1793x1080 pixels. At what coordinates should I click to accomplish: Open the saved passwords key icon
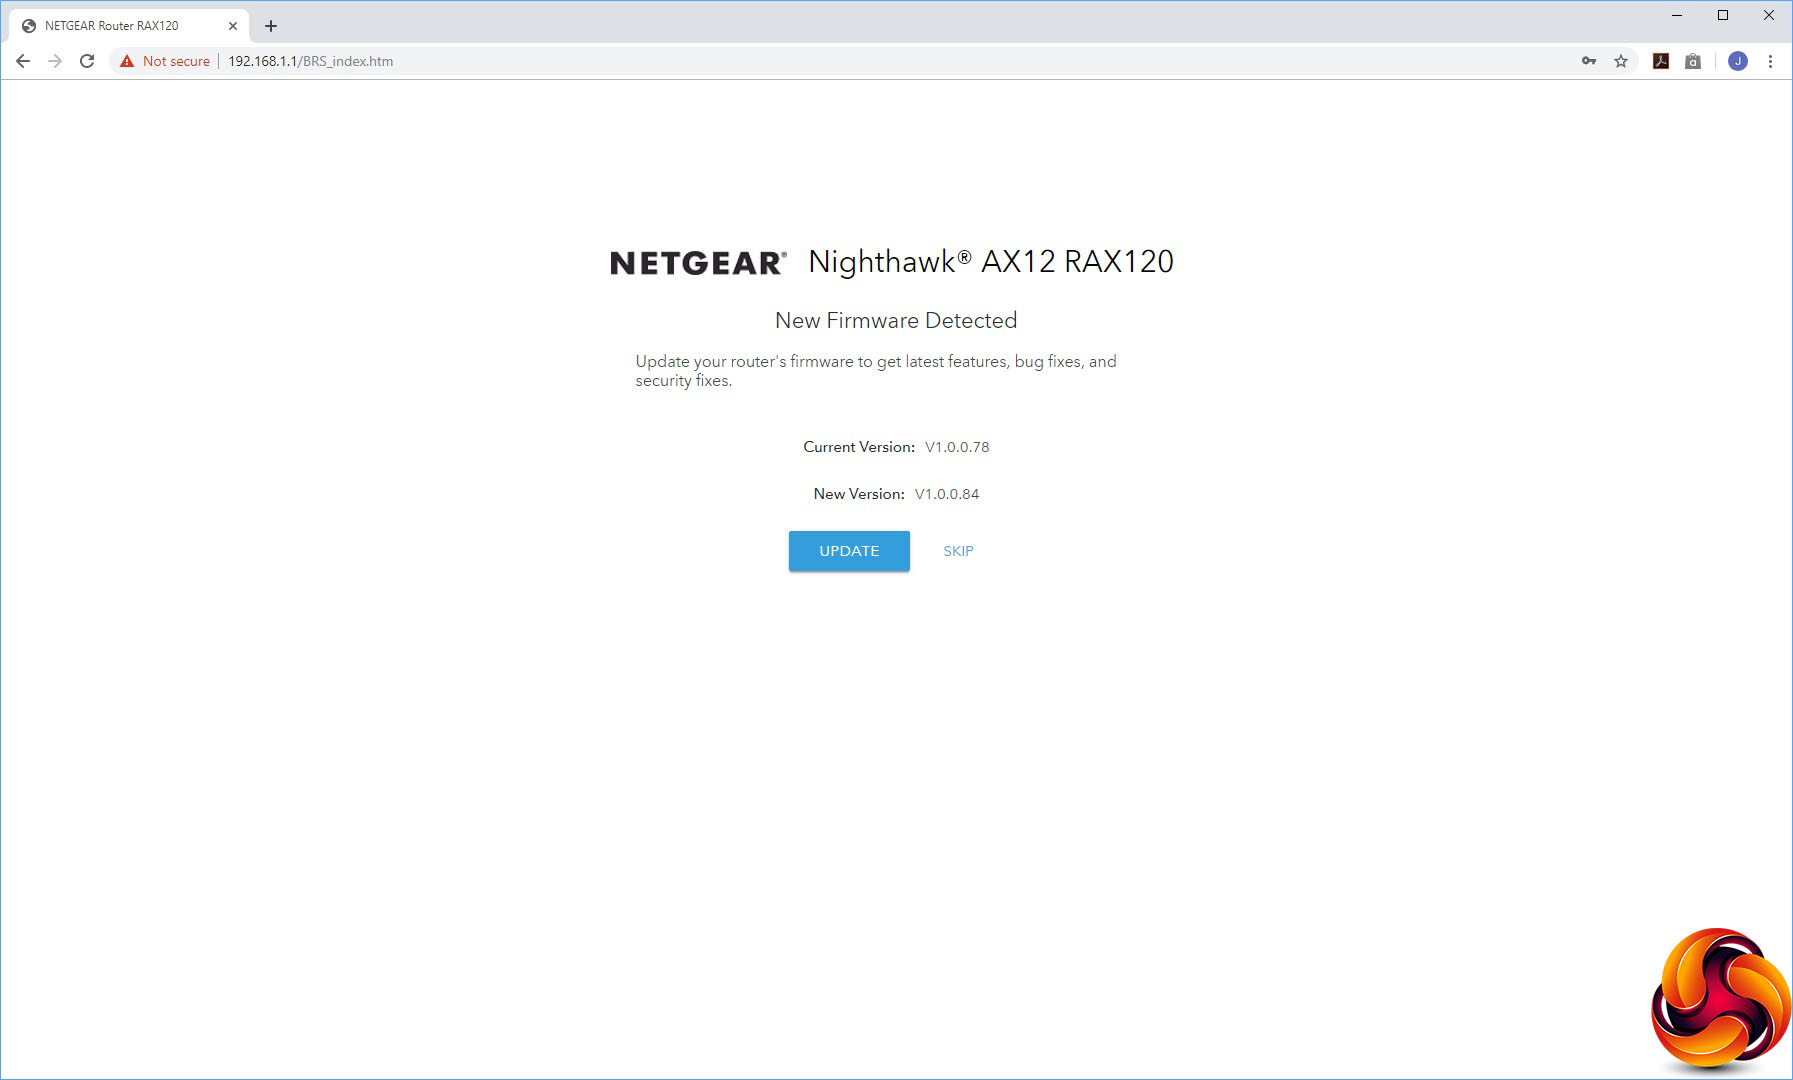pos(1589,61)
